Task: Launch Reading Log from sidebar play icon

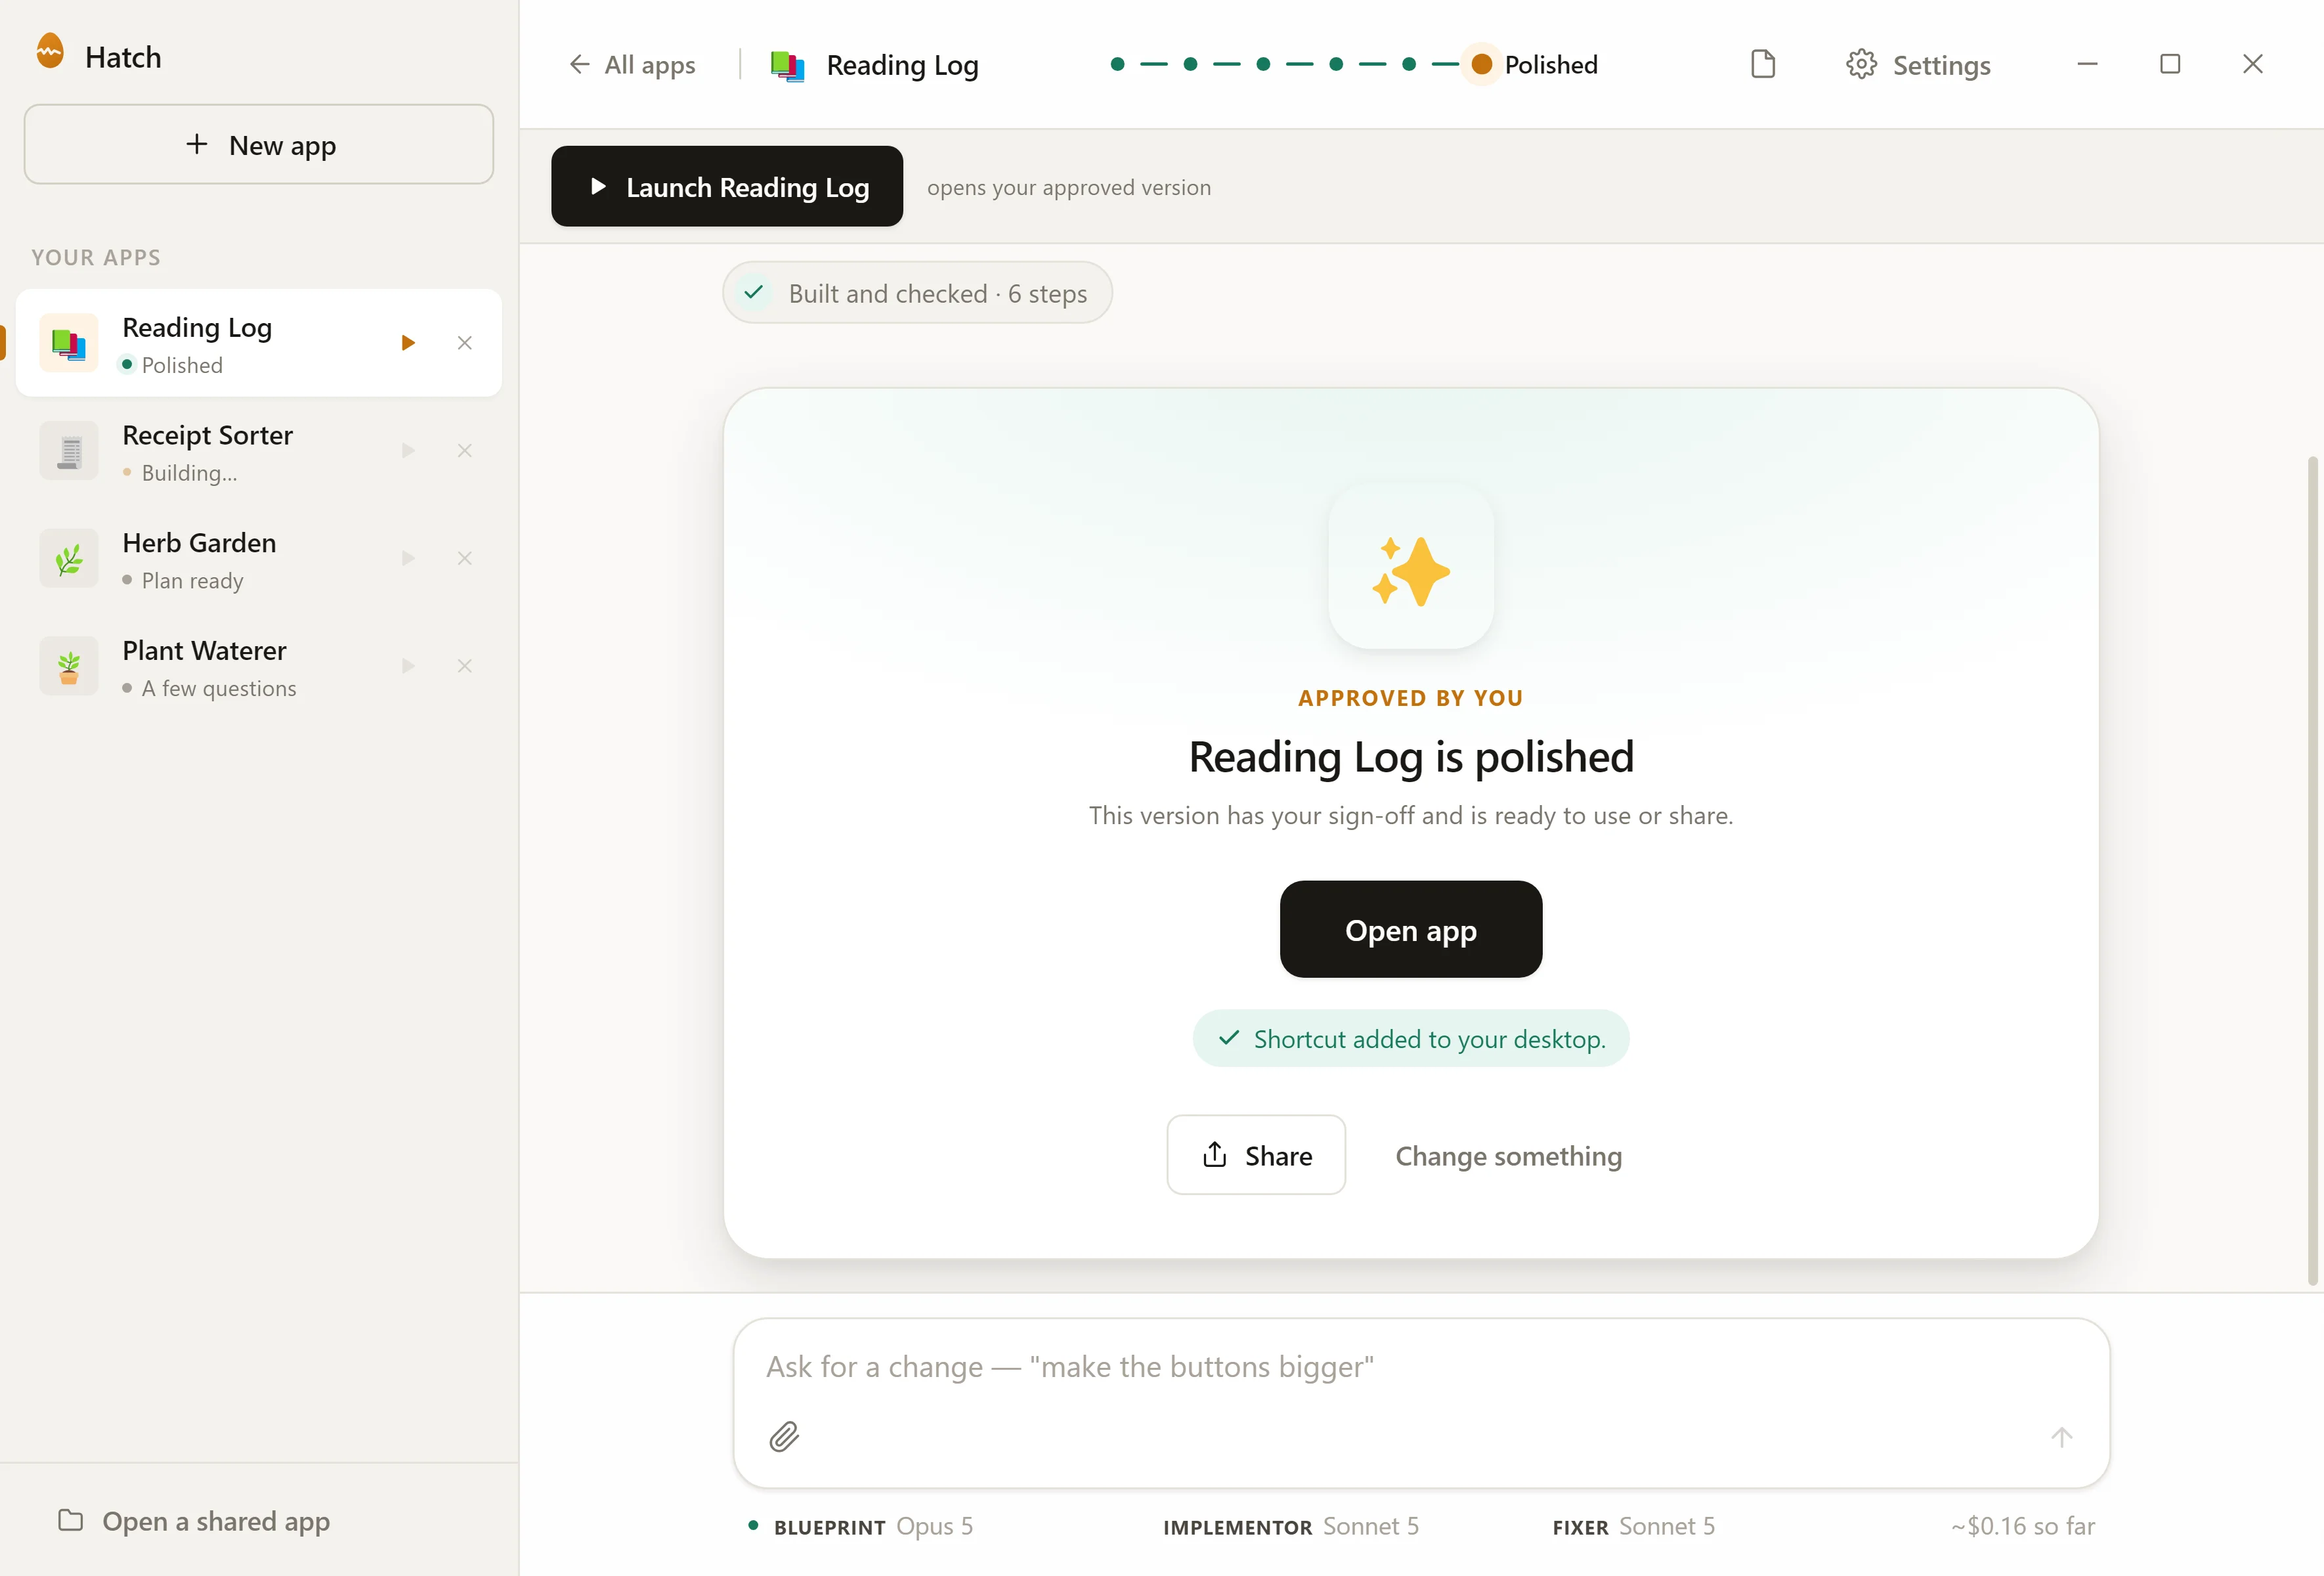Action: [408, 343]
